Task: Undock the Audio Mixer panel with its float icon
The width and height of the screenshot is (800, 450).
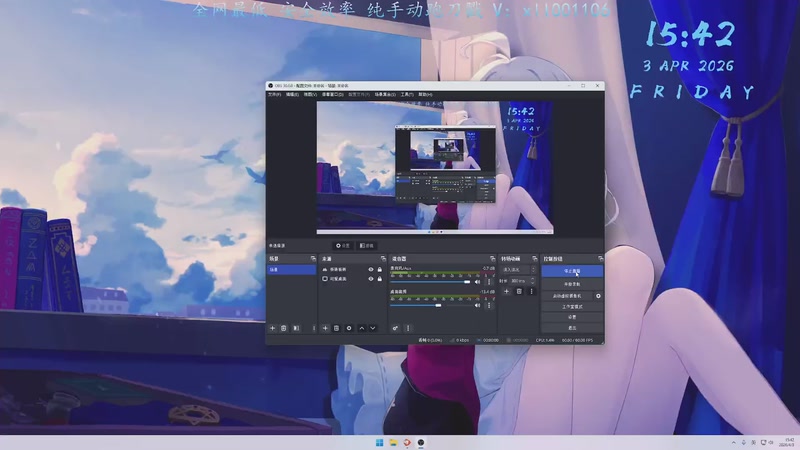Action: coord(492,259)
